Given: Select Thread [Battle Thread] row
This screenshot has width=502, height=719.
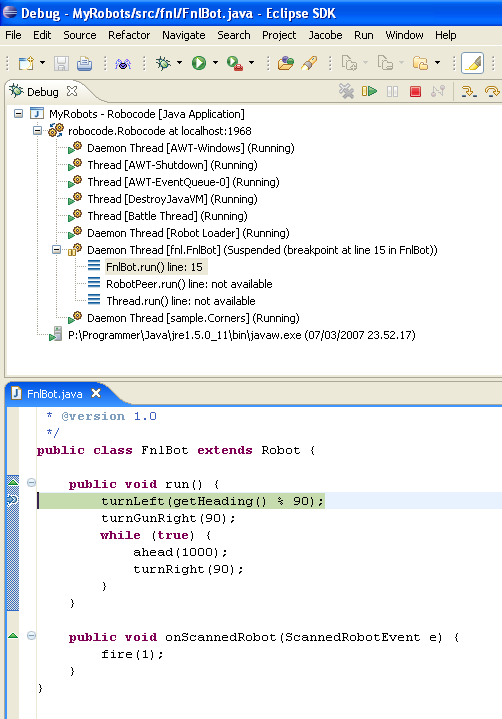Looking at the screenshot, I should [x=167, y=216].
